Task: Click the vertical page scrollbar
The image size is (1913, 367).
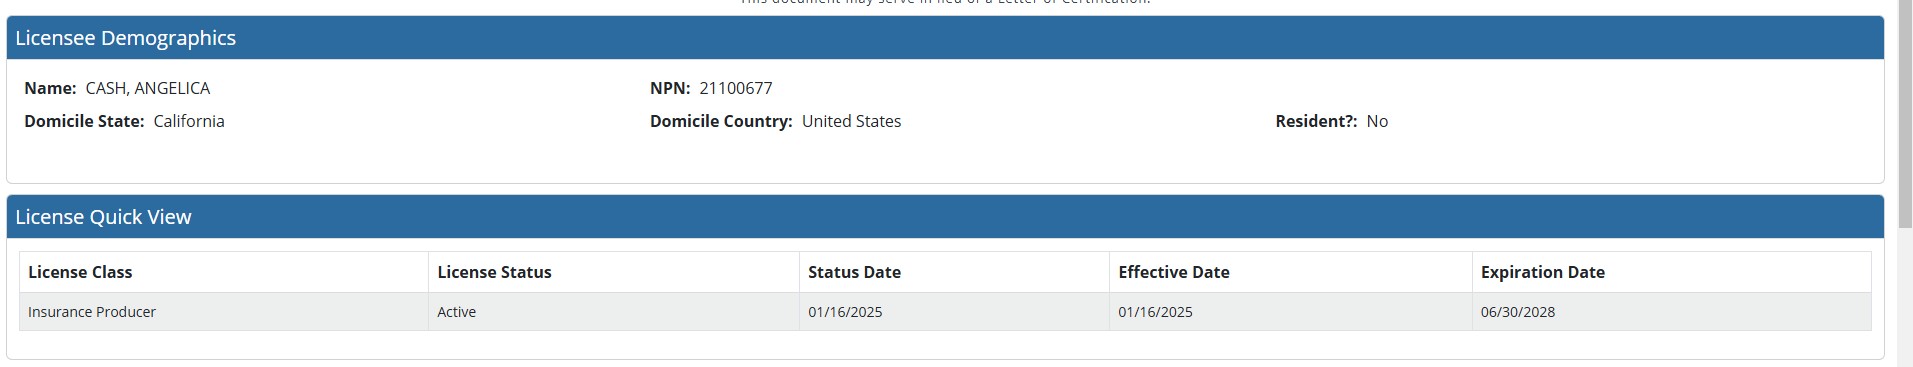Action: click(x=1905, y=183)
